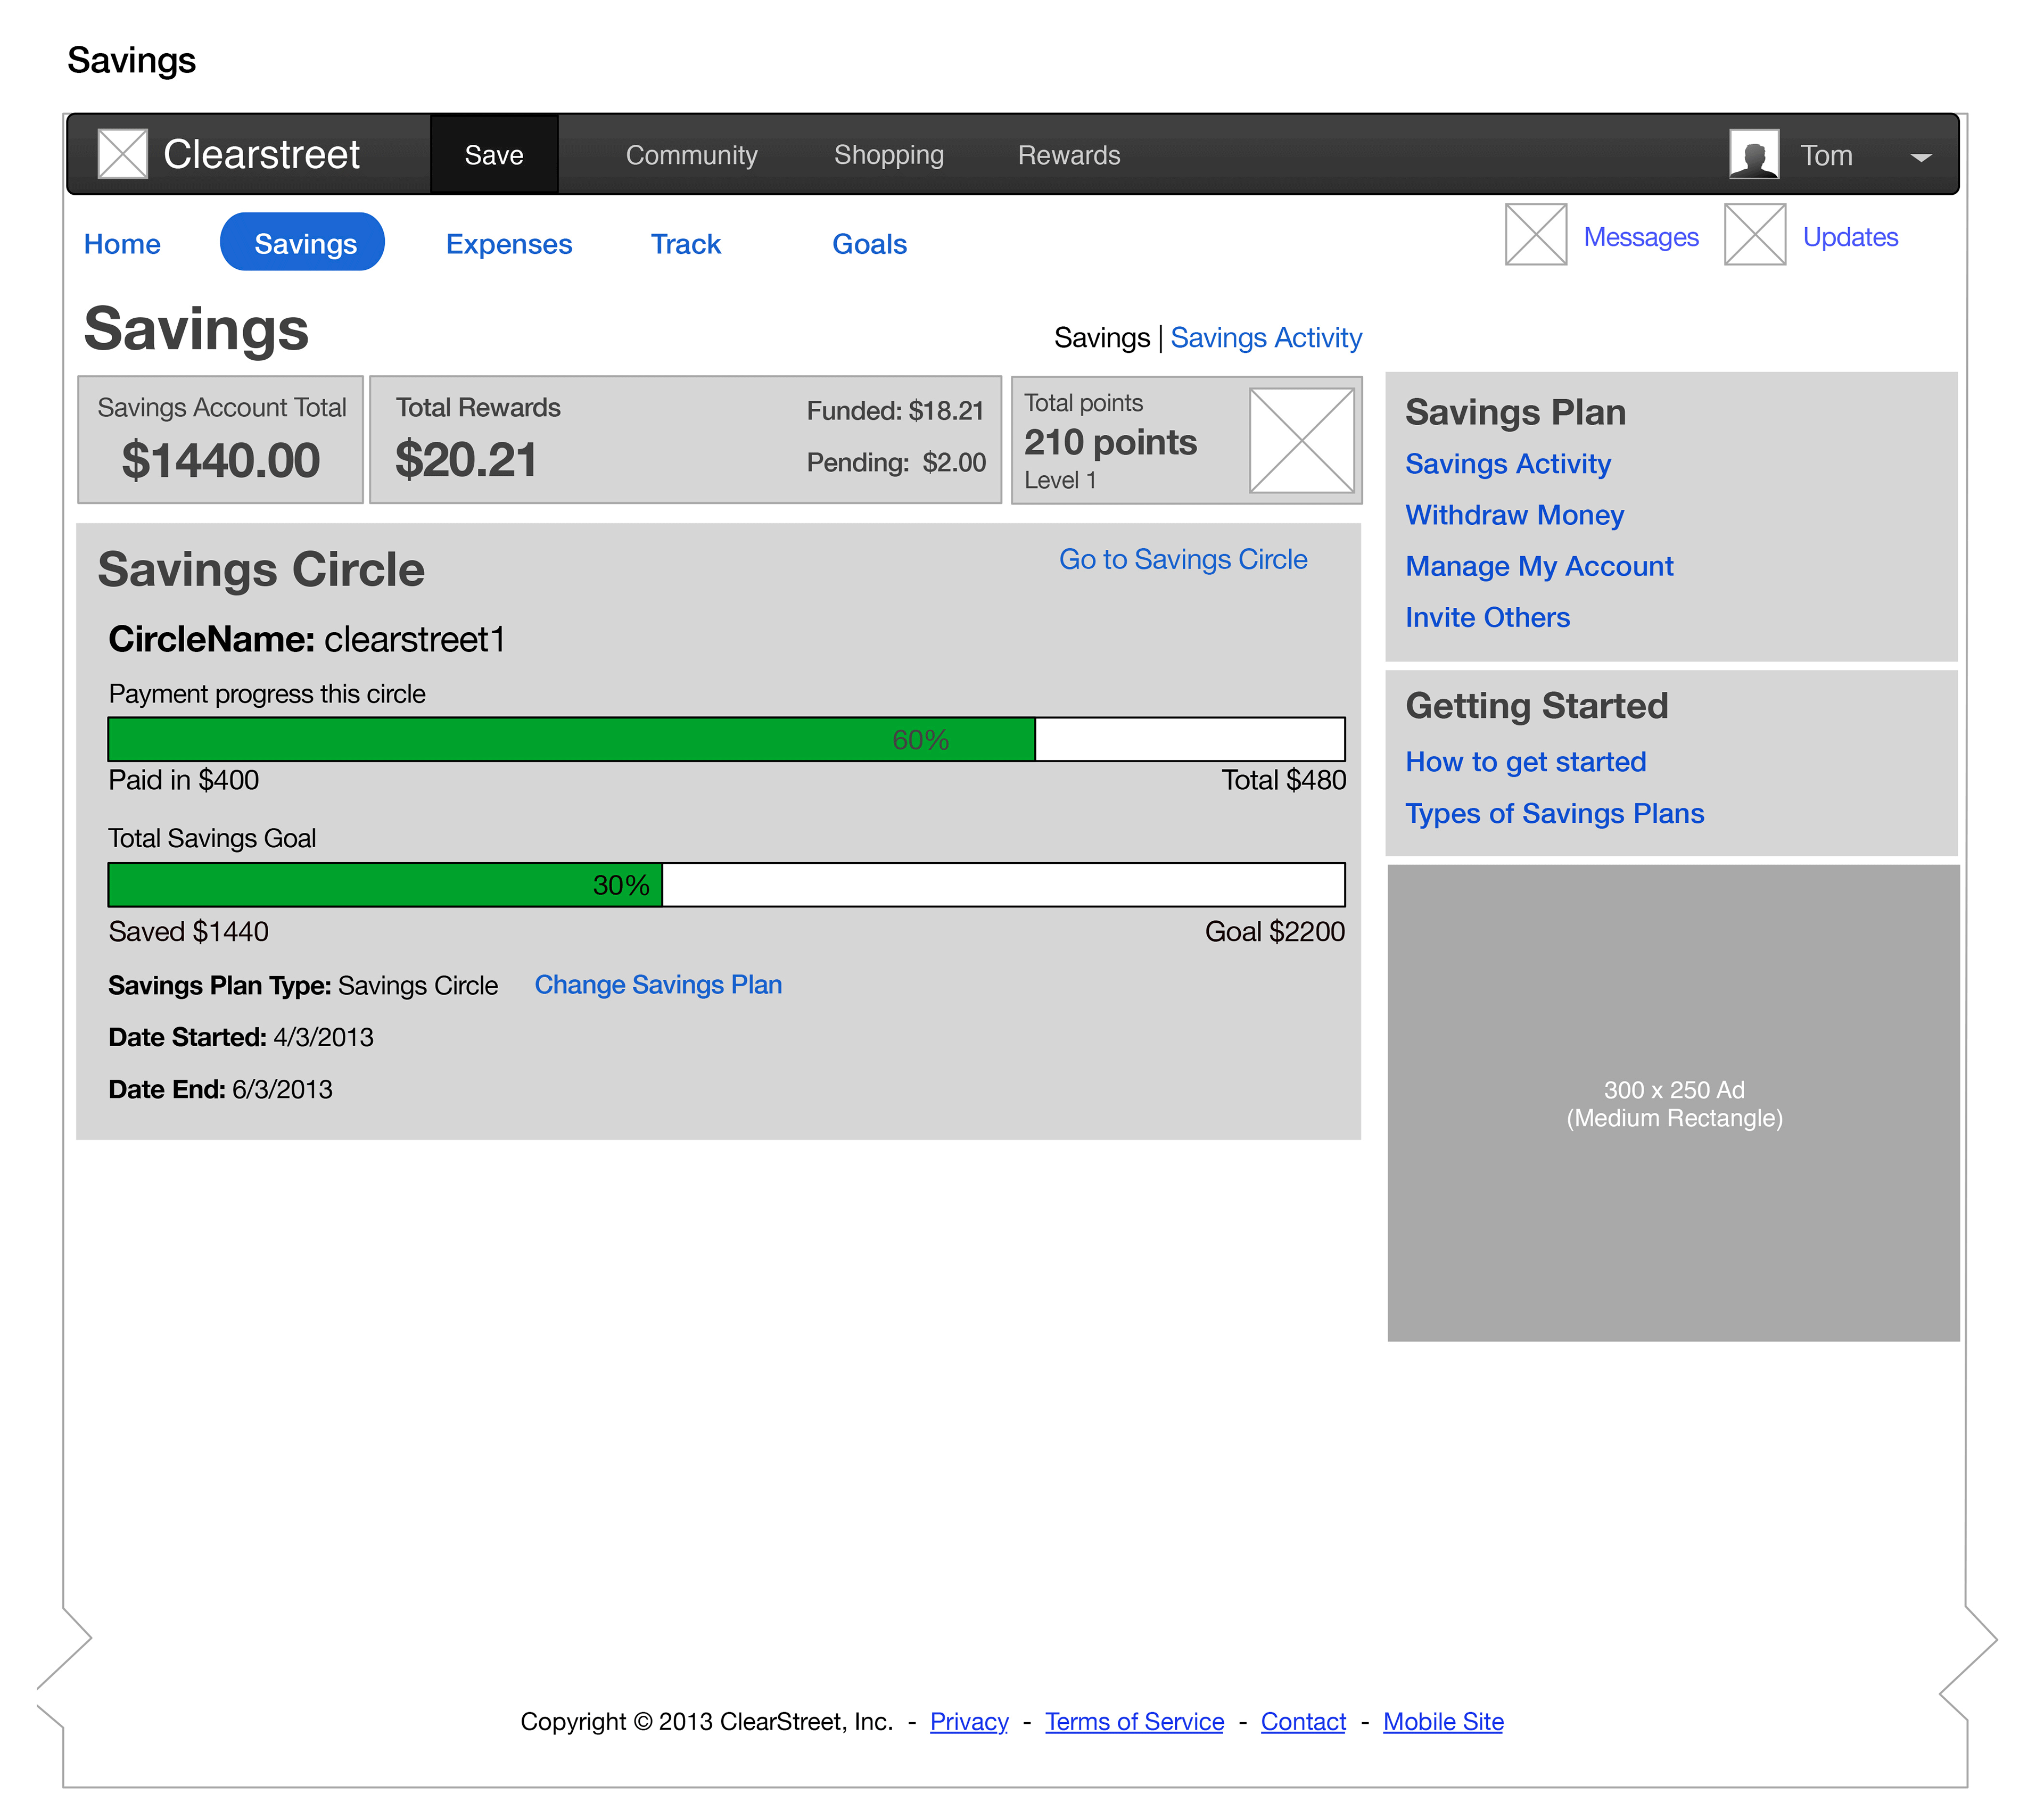Open the Rewards menu item
The image size is (2044, 1810).
point(1069,155)
